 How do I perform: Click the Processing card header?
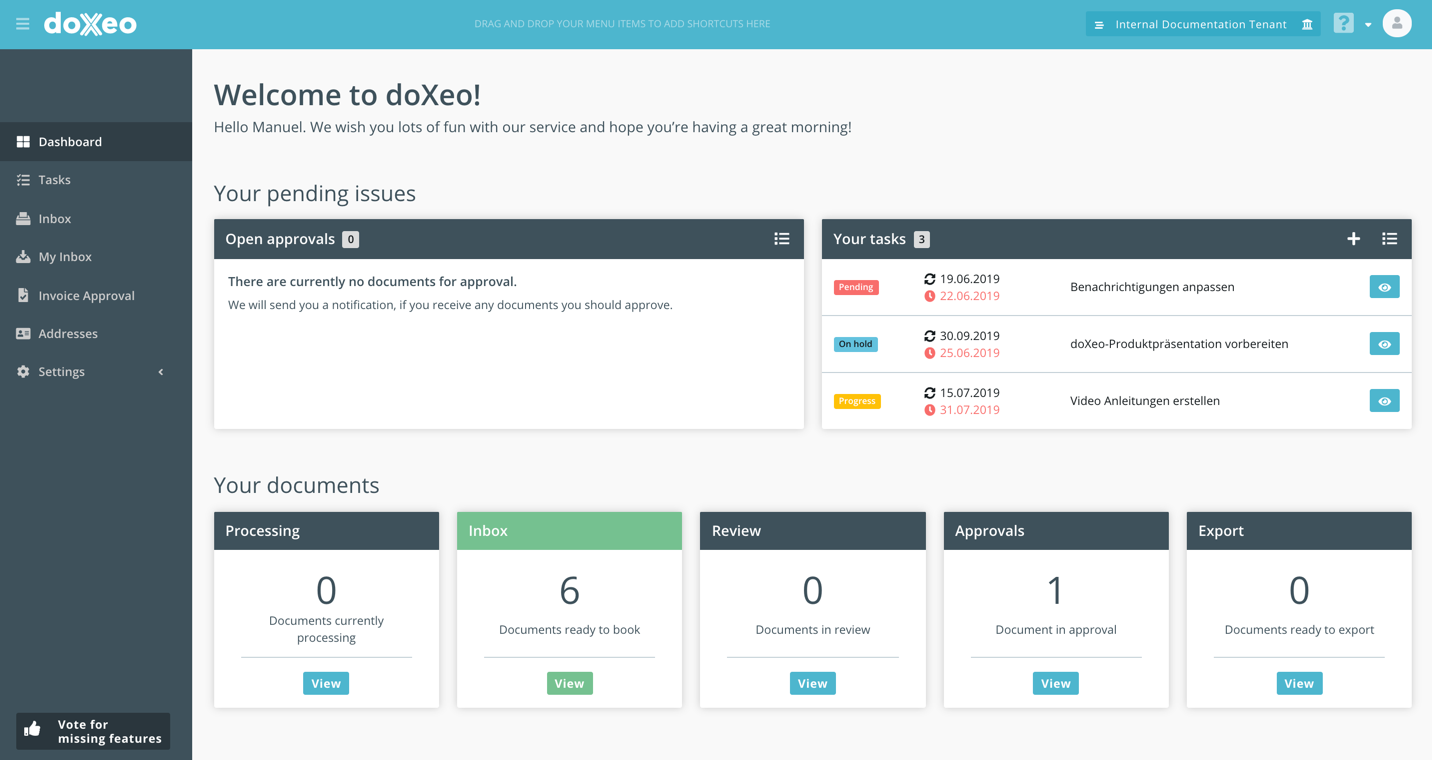[x=326, y=531]
